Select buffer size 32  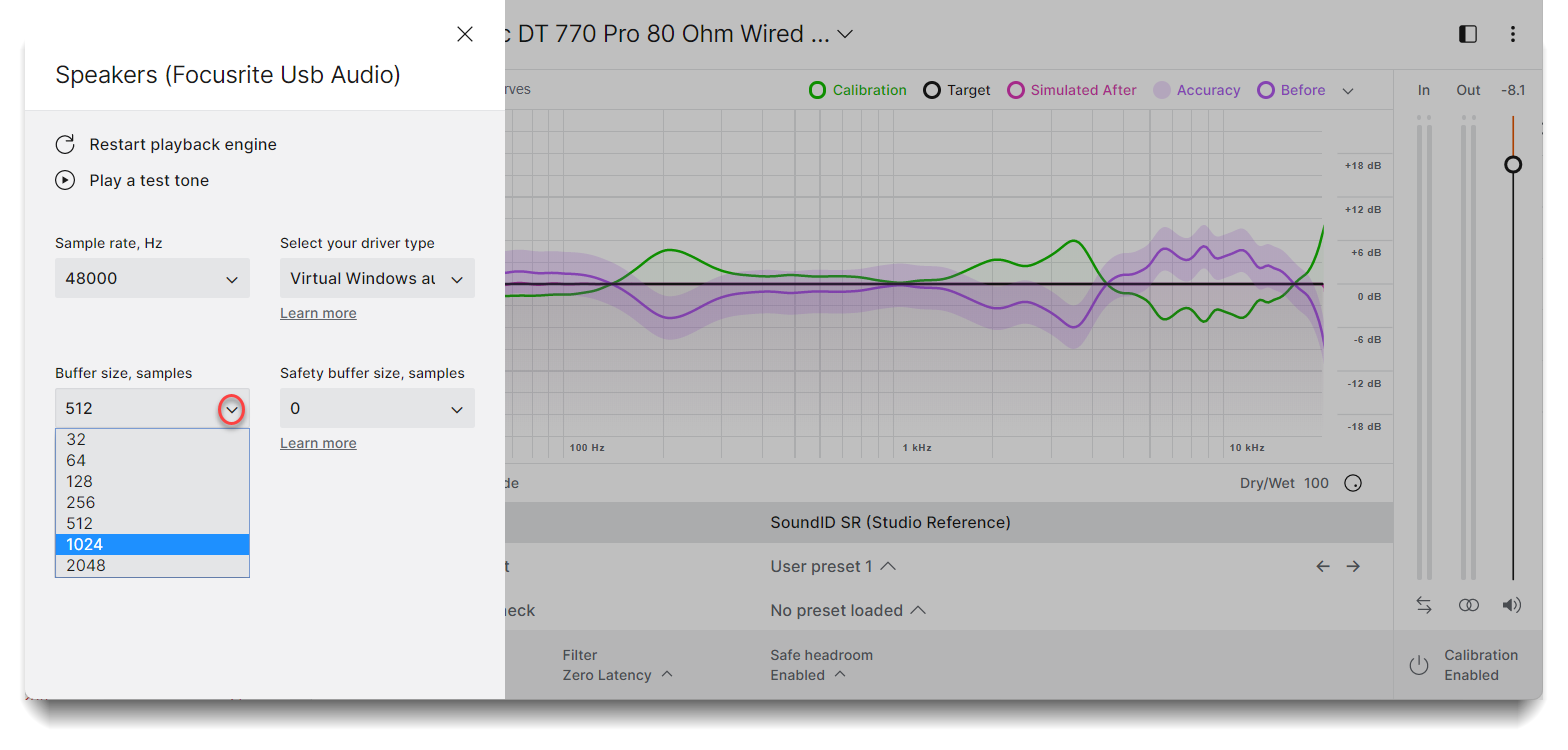click(152, 439)
